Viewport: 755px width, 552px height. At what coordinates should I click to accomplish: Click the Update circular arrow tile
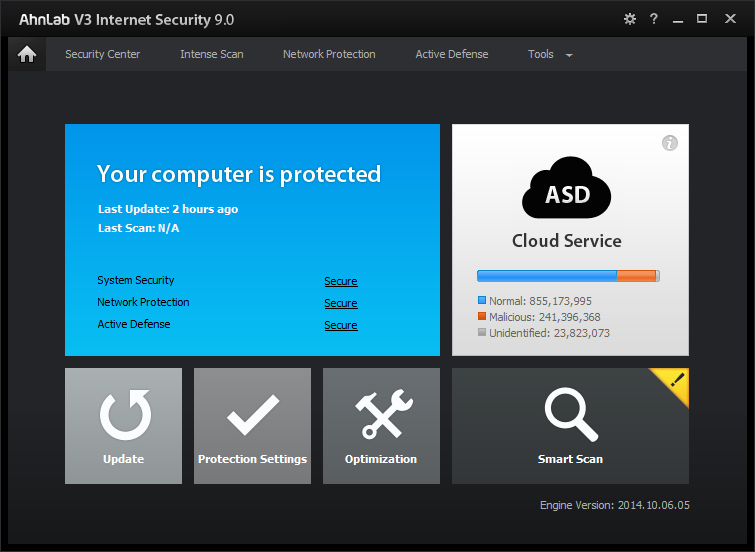[124, 426]
